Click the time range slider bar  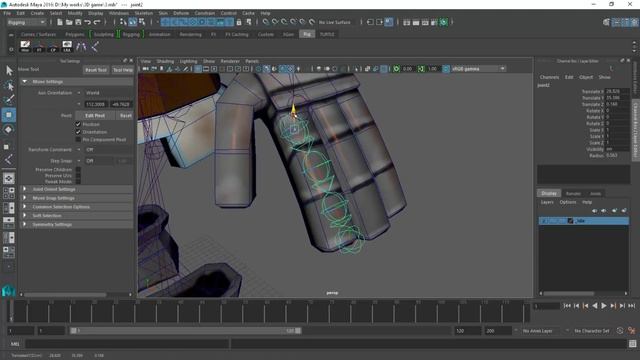(186, 331)
